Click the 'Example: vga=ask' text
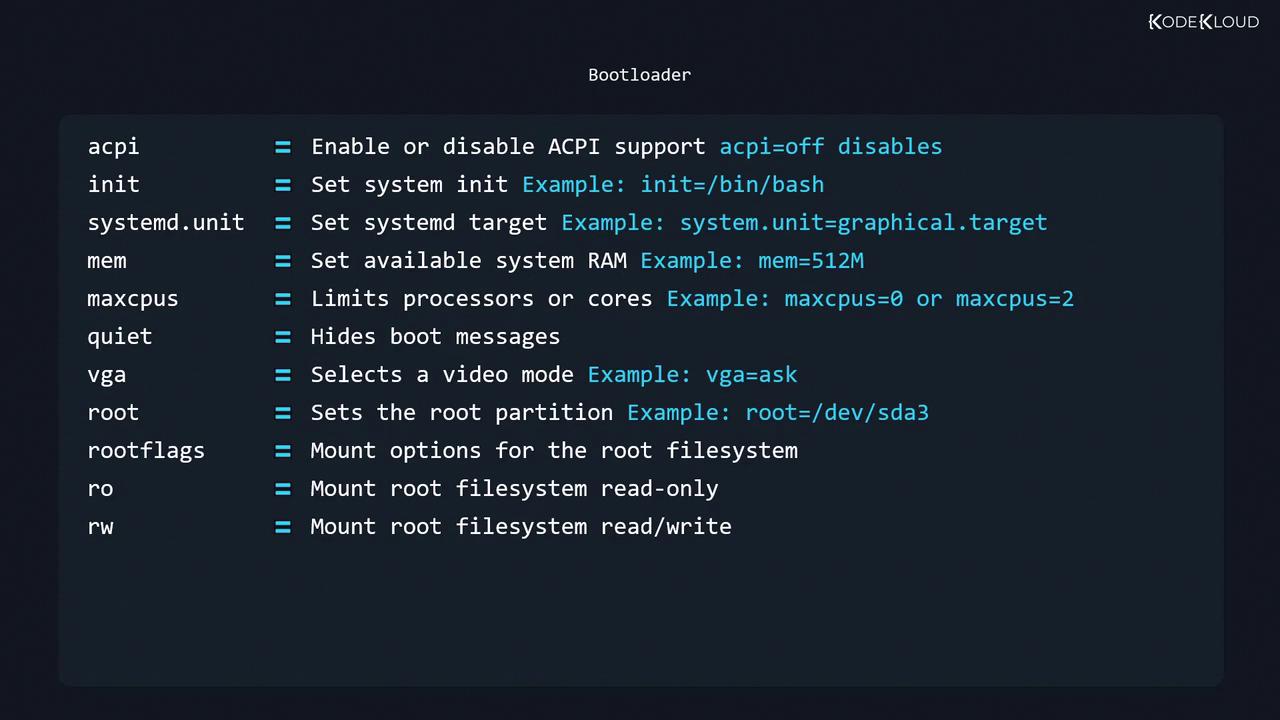The image size is (1280, 720). [x=692, y=375]
